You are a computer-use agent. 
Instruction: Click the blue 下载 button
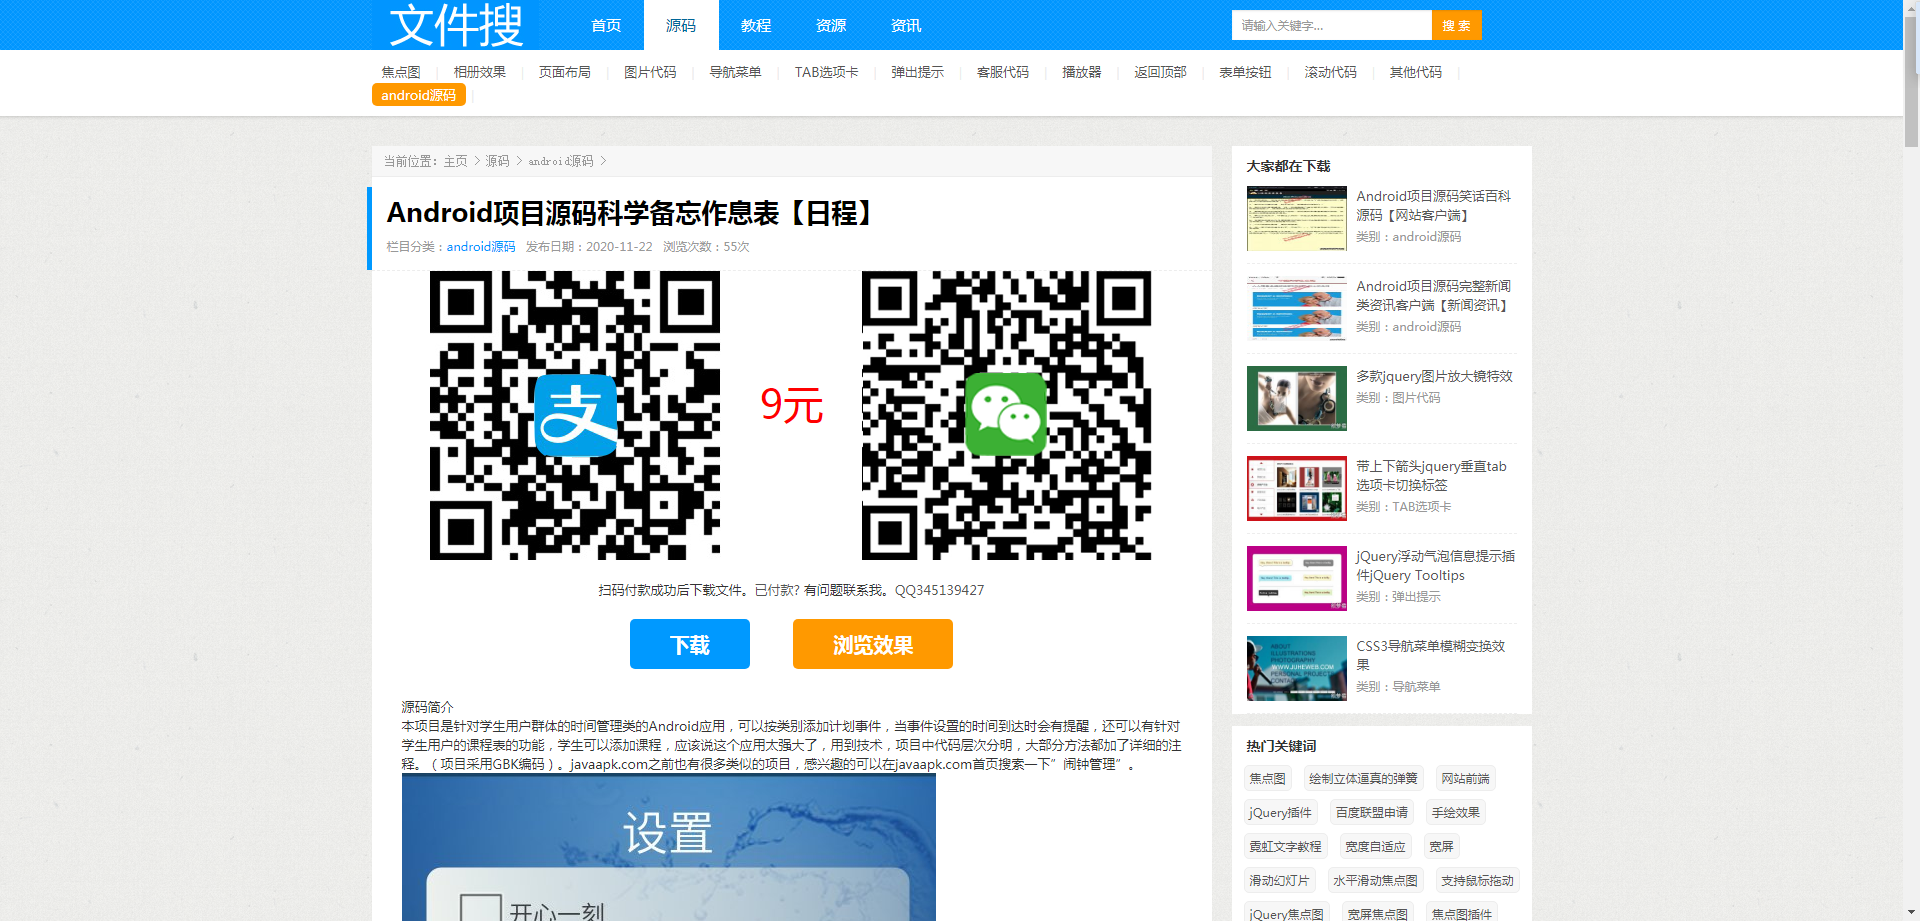pyautogui.click(x=690, y=644)
